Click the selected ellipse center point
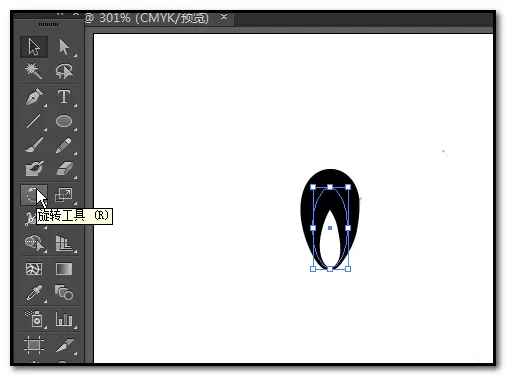507x377 pixels. point(330,228)
